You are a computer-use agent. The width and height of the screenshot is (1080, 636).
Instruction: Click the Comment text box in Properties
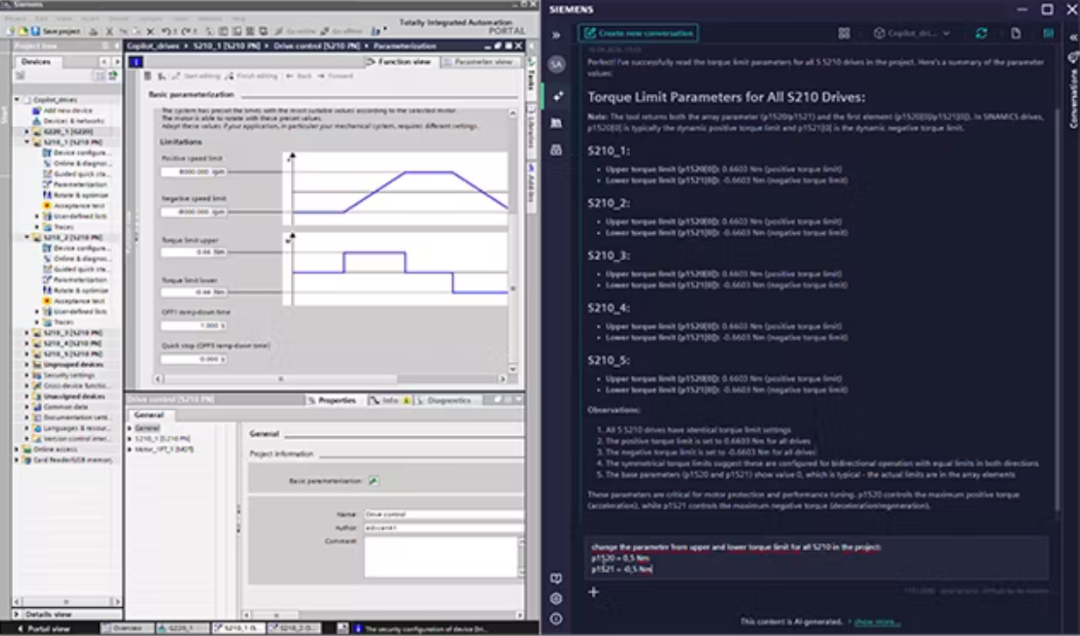(441, 557)
